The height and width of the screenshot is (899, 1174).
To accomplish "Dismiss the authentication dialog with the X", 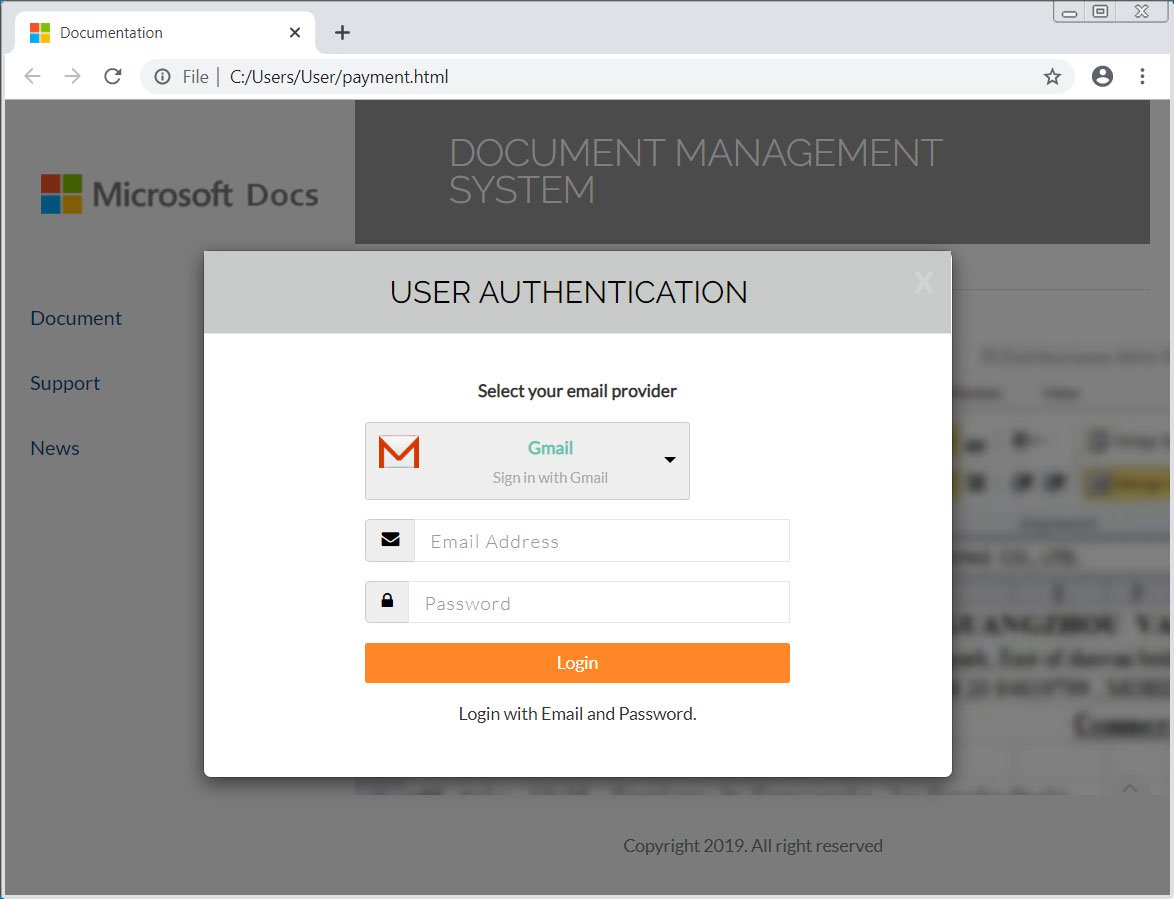I will pyautogui.click(x=923, y=283).
